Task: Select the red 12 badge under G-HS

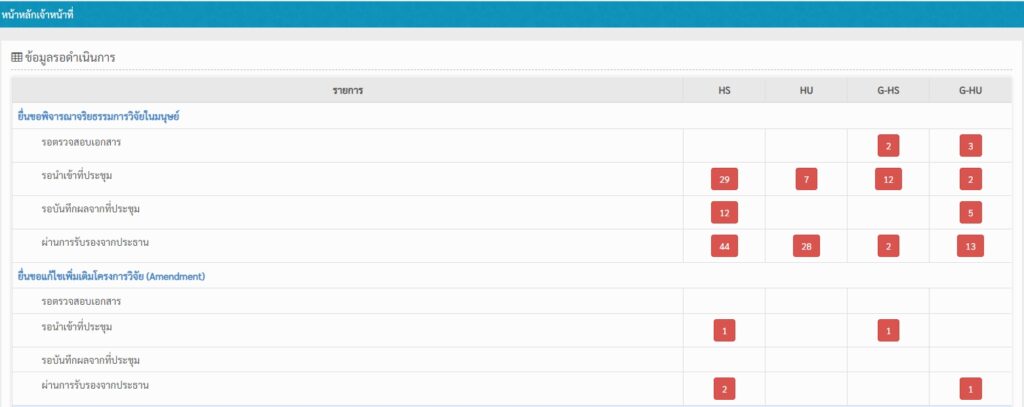Action: click(x=888, y=180)
